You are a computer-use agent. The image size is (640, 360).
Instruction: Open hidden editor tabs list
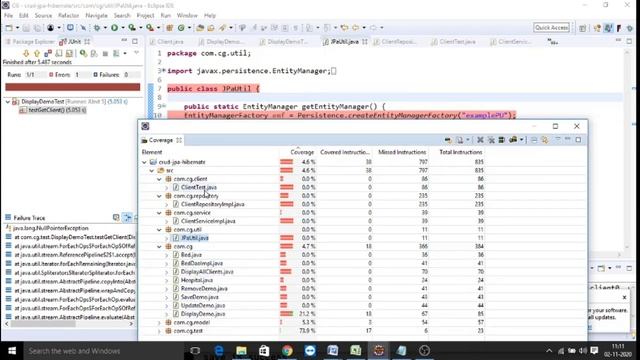pyautogui.click(x=553, y=42)
